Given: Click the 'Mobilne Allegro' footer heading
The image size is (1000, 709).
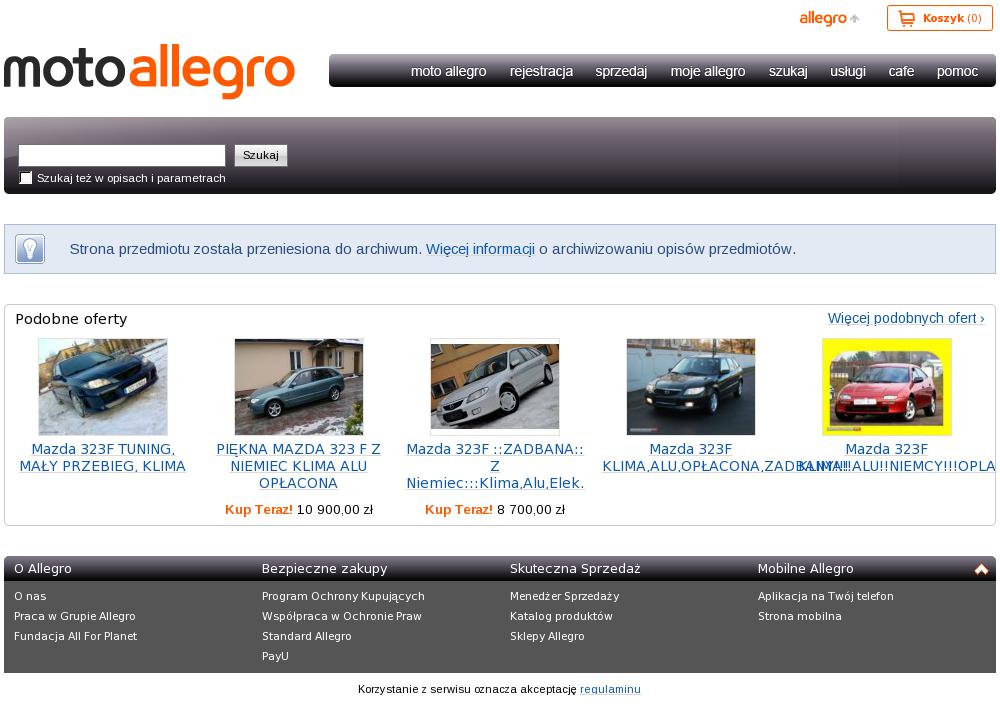Looking at the screenshot, I should [x=805, y=569].
